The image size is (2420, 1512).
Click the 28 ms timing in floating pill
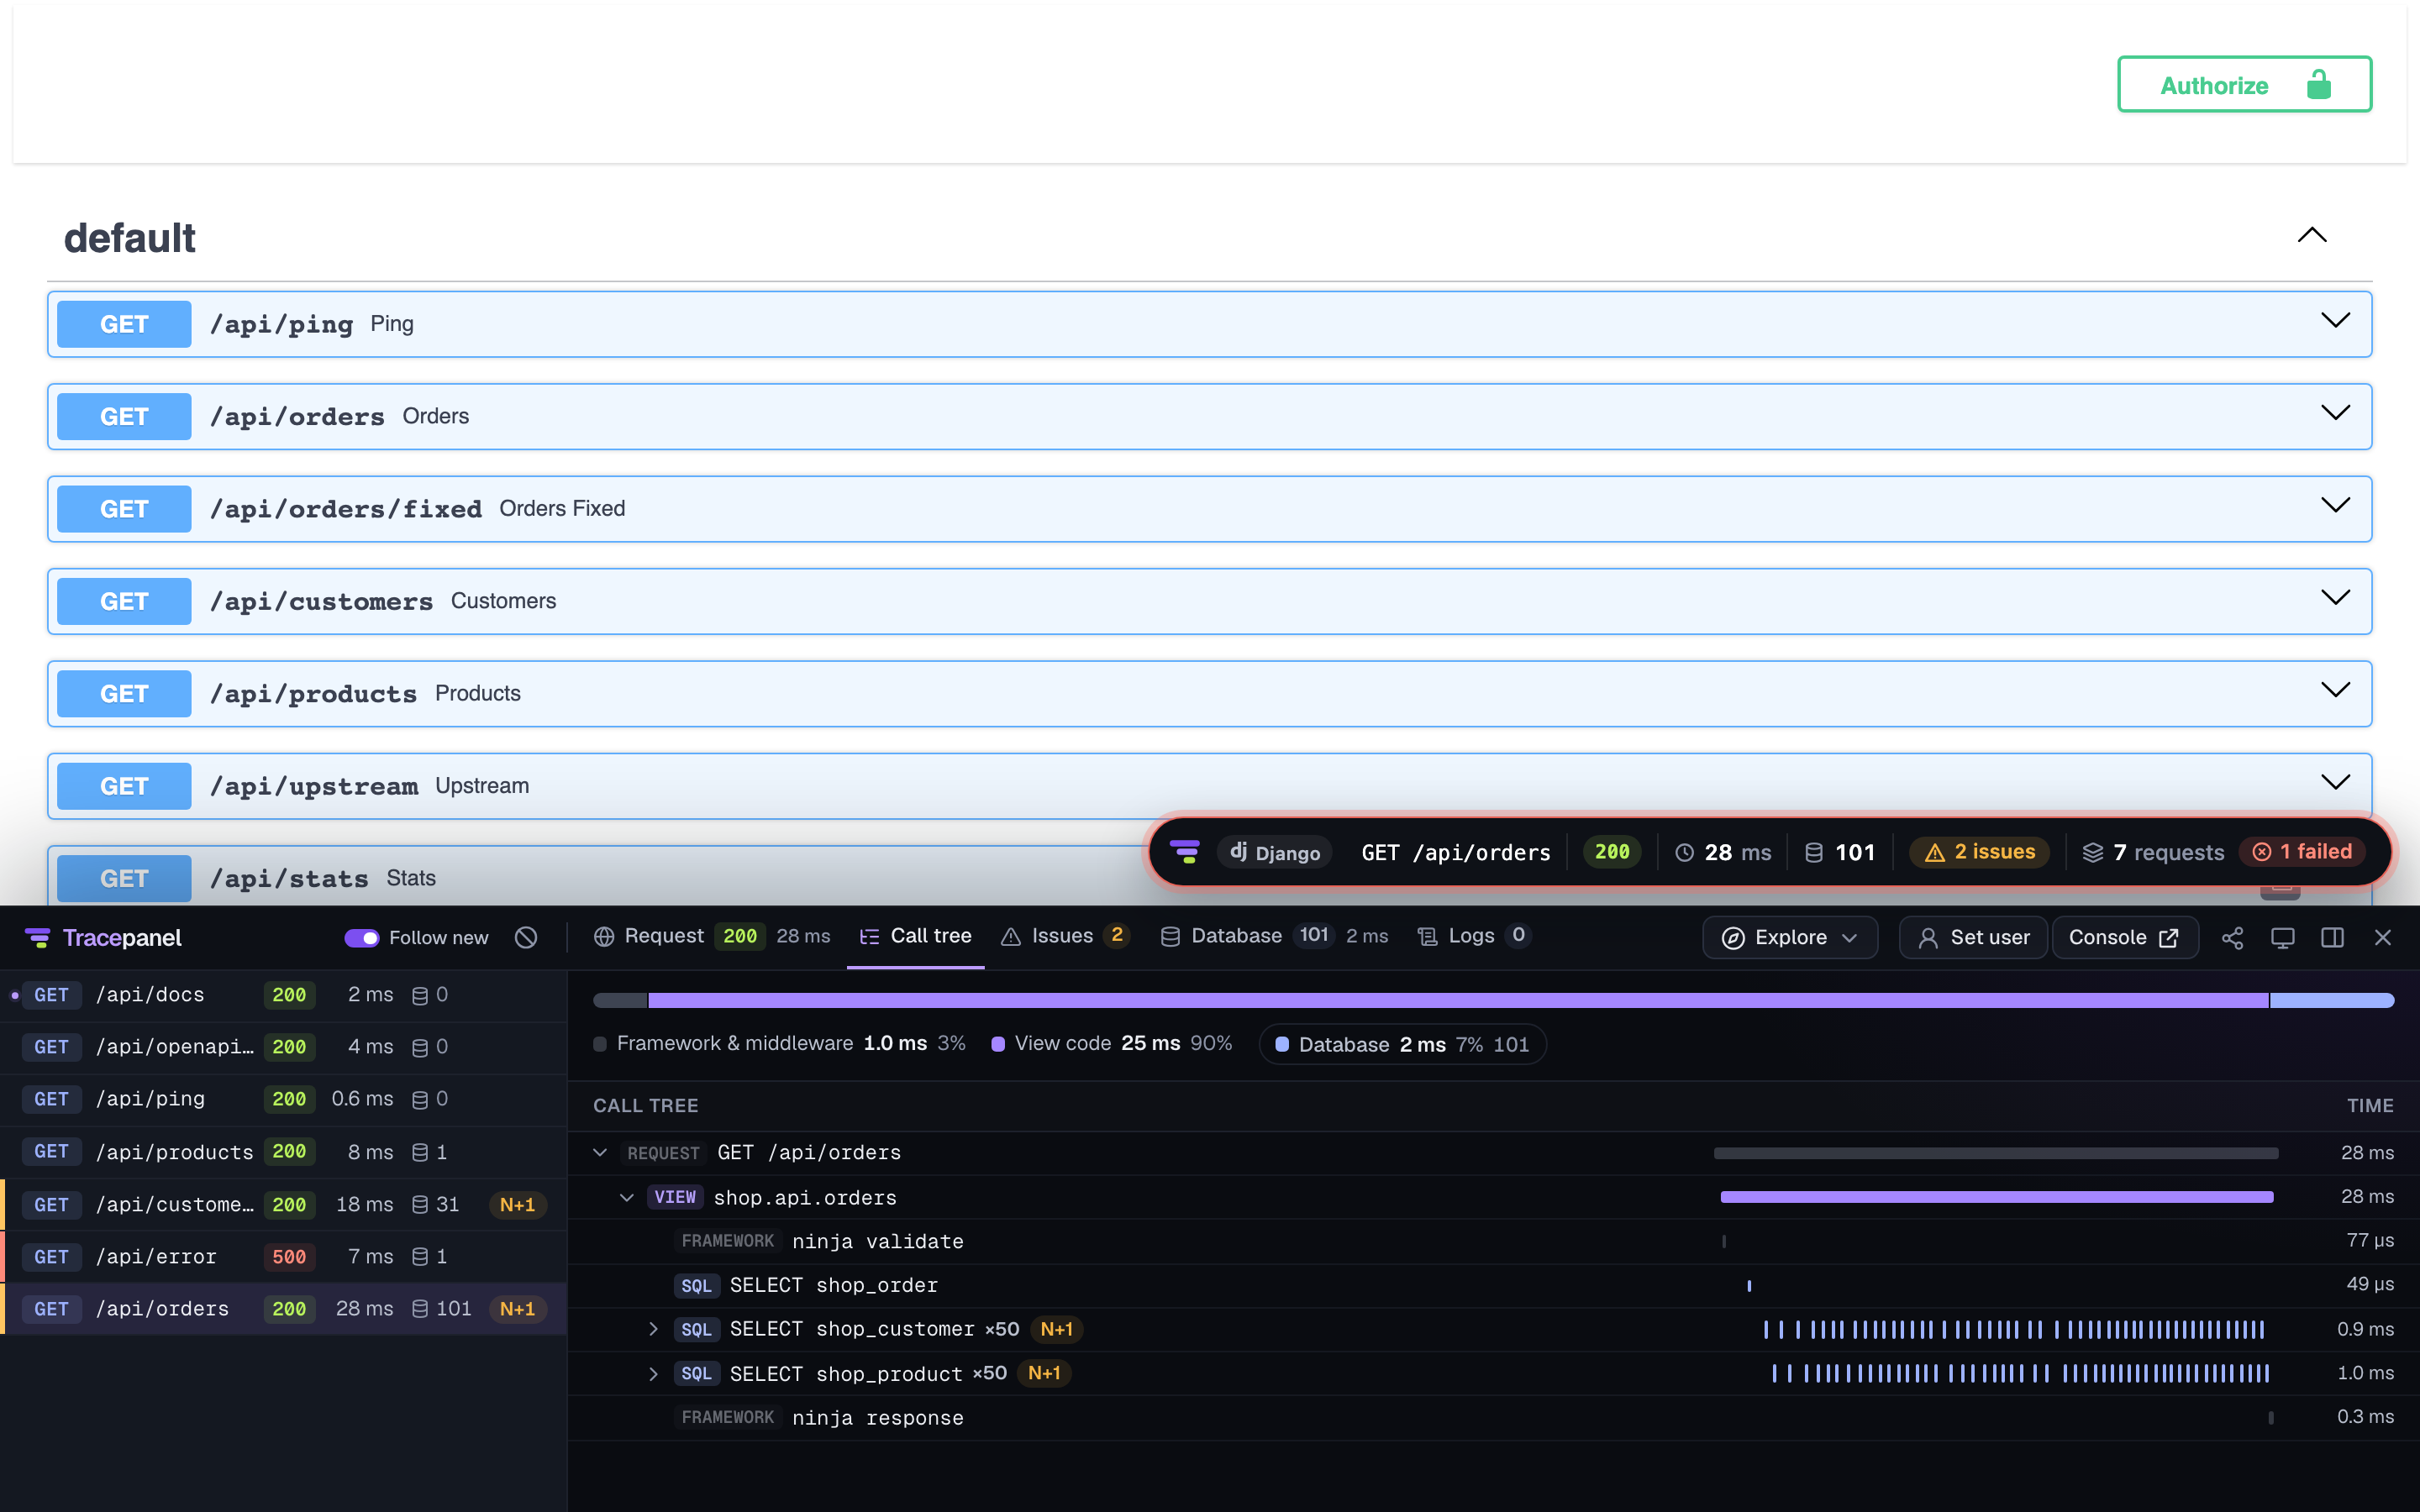point(1723,852)
